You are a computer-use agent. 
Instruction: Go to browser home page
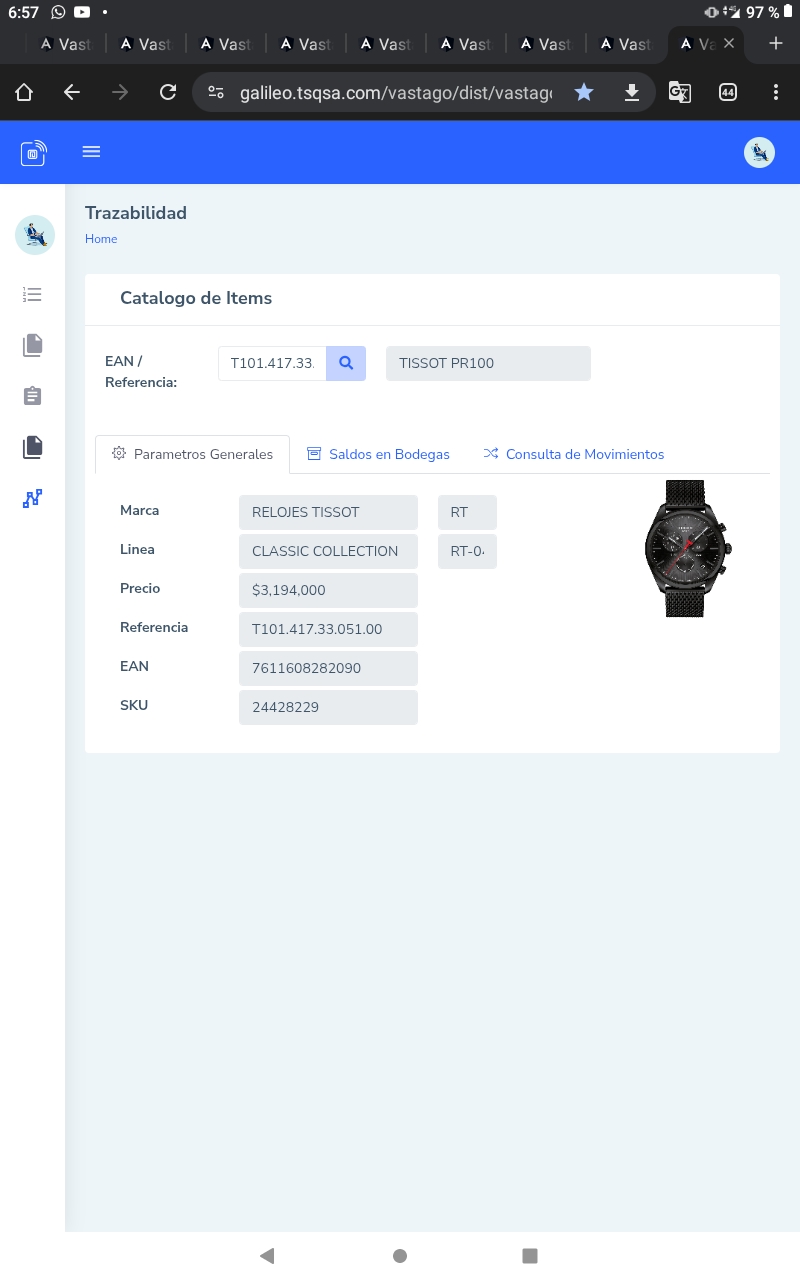pos(24,92)
